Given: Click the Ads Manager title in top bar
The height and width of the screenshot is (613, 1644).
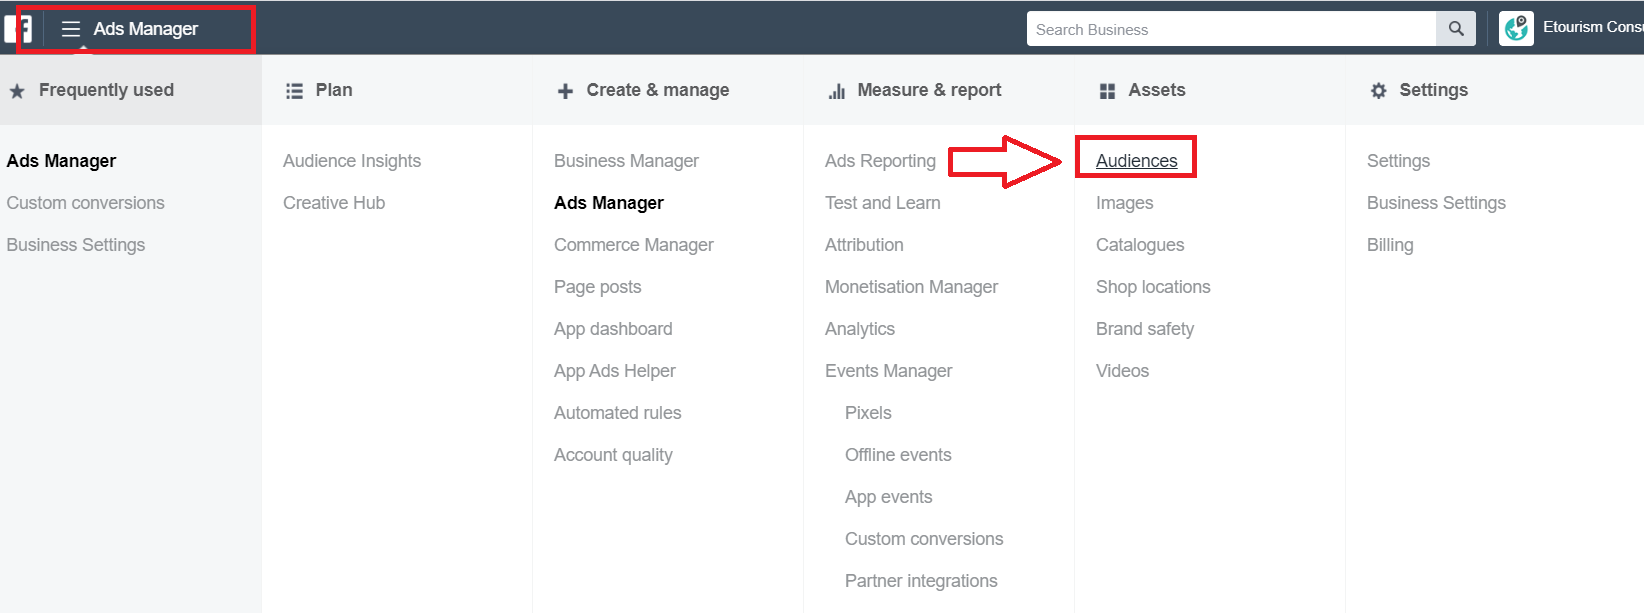Looking at the screenshot, I should [x=146, y=29].
